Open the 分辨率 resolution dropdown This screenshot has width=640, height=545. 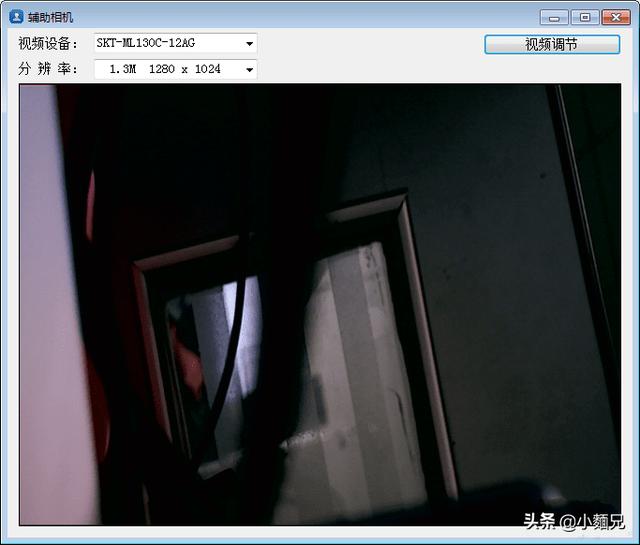coord(176,69)
